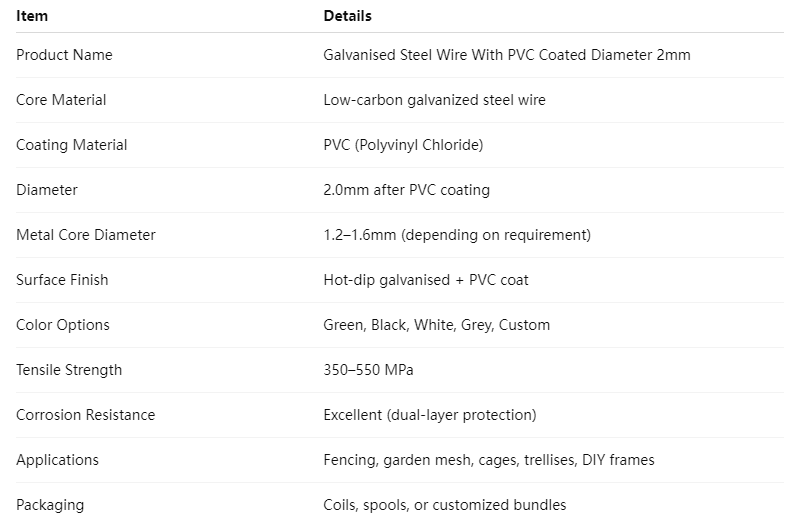Select the "Surface Finish" row label
Screen dimensions: 812x526
62,280
